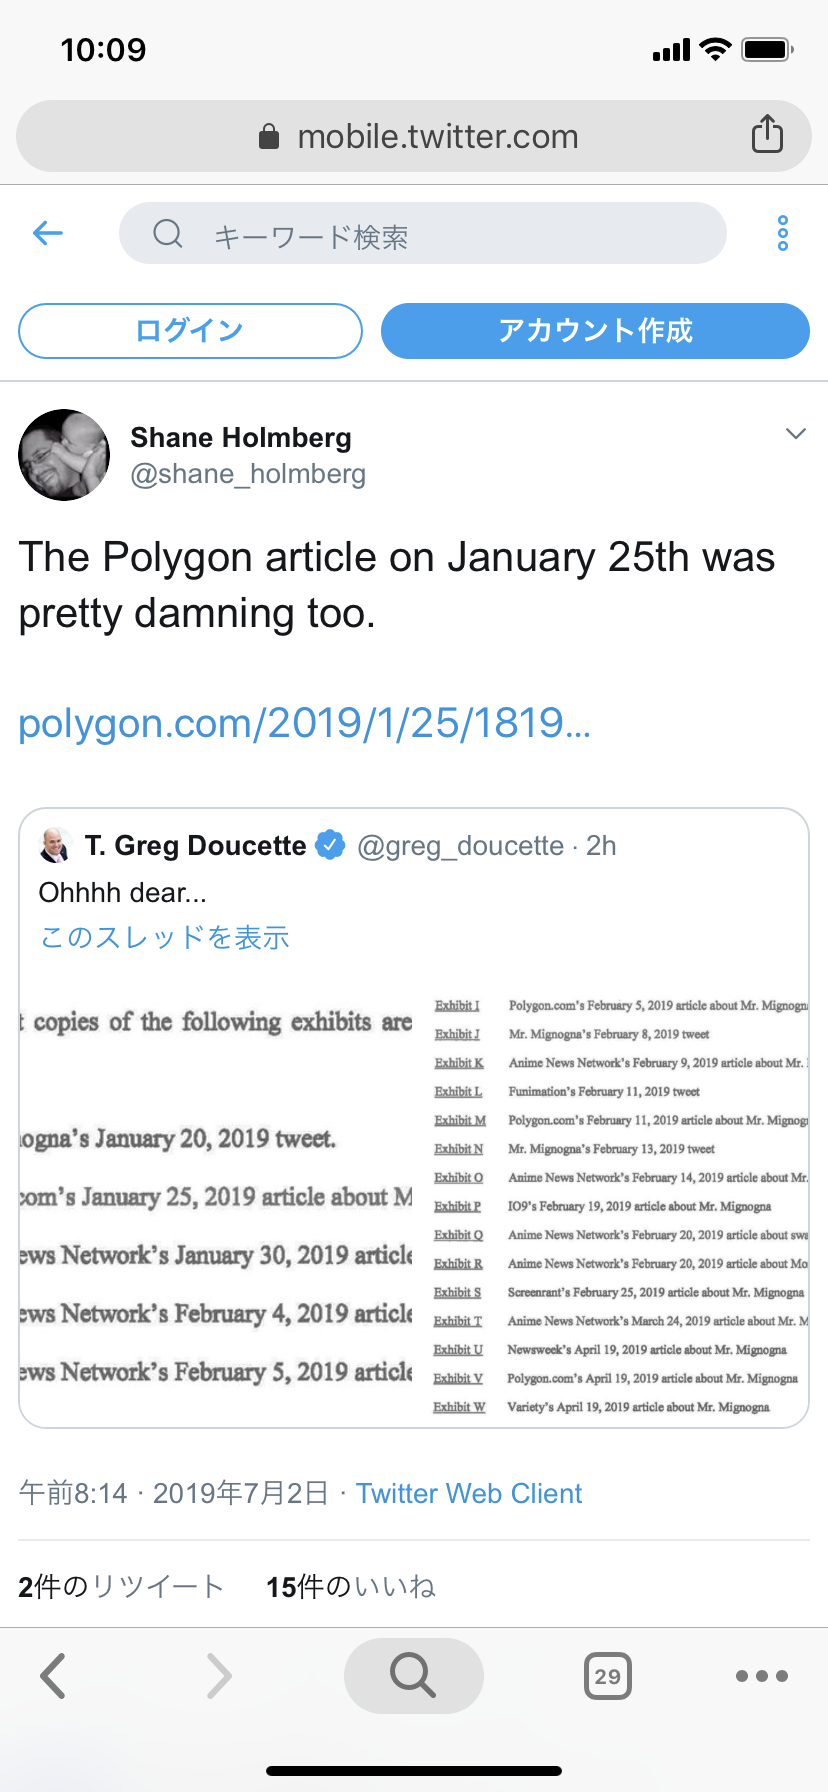Viewport: 828px width, 1792px height.
Task: Open Shane Holmberg's profile picture
Action: [x=64, y=455]
